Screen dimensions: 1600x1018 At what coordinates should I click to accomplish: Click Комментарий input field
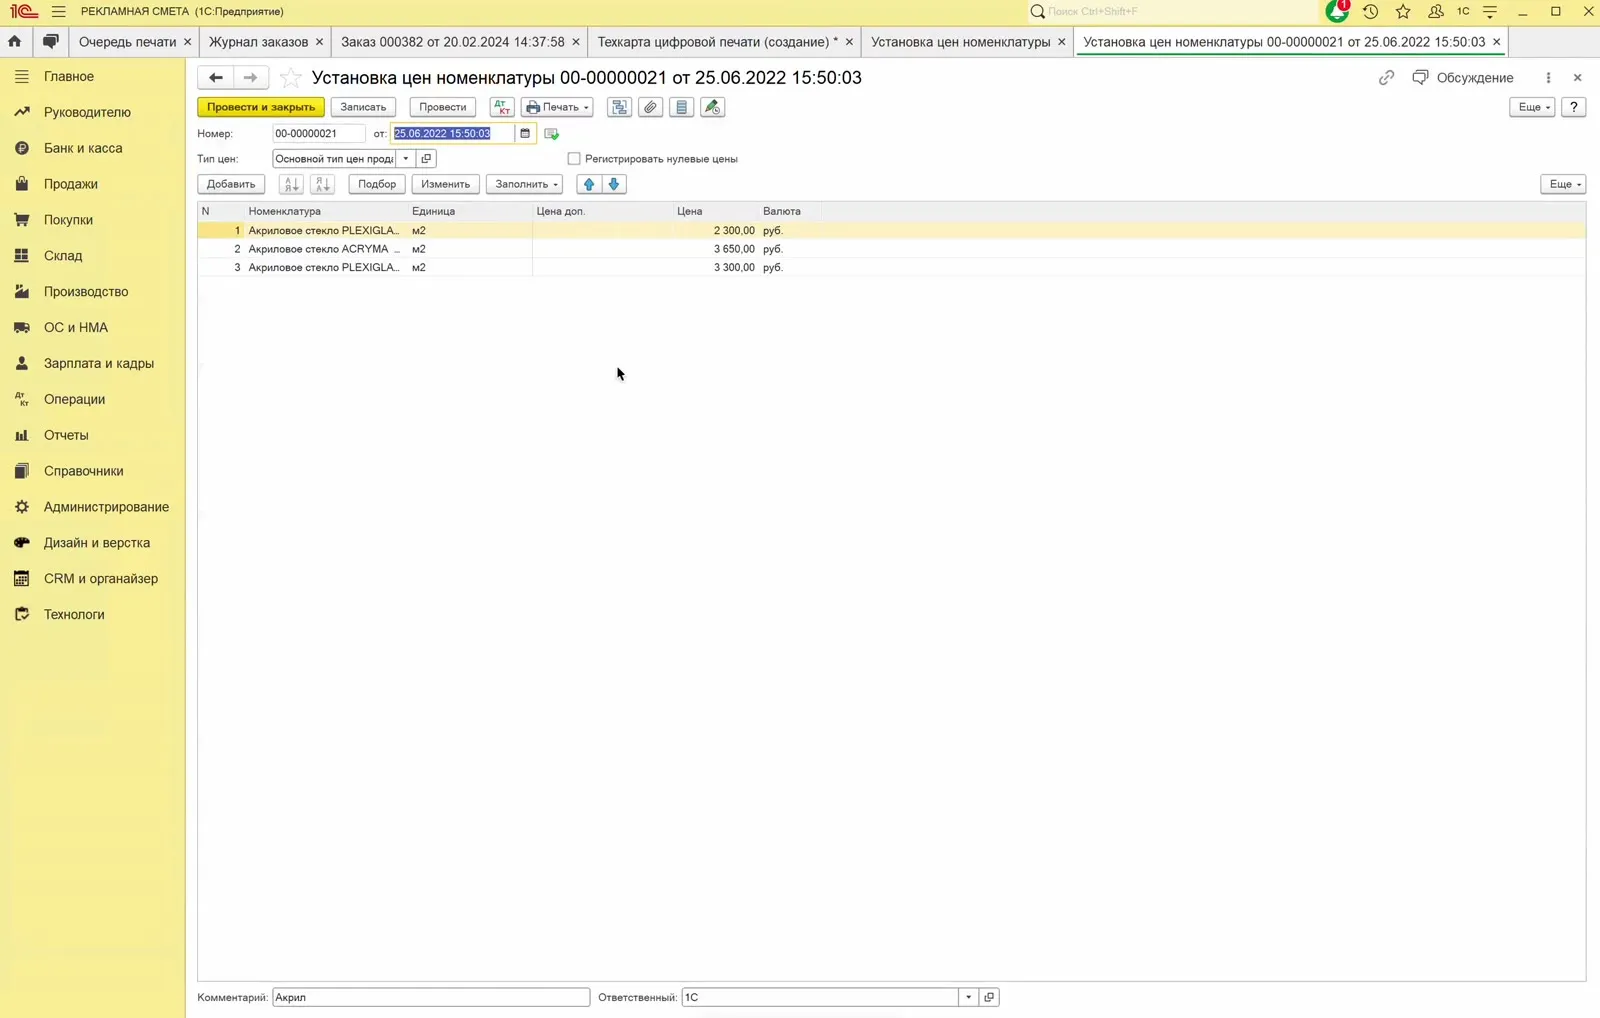click(x=431, y=997)
